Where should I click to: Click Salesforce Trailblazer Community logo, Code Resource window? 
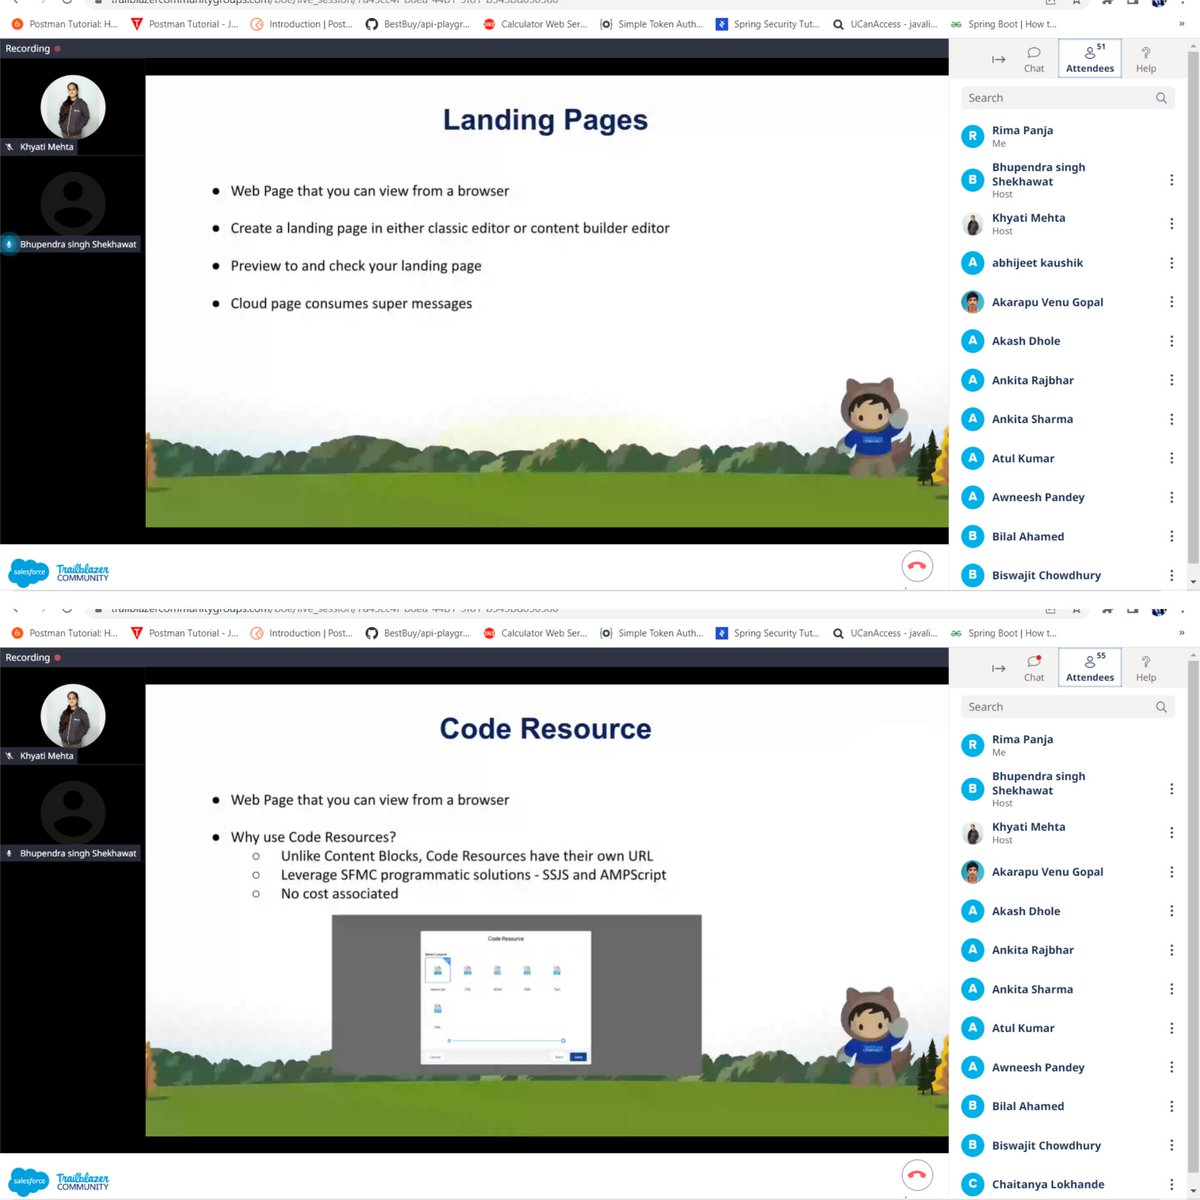click(59, 1181)
